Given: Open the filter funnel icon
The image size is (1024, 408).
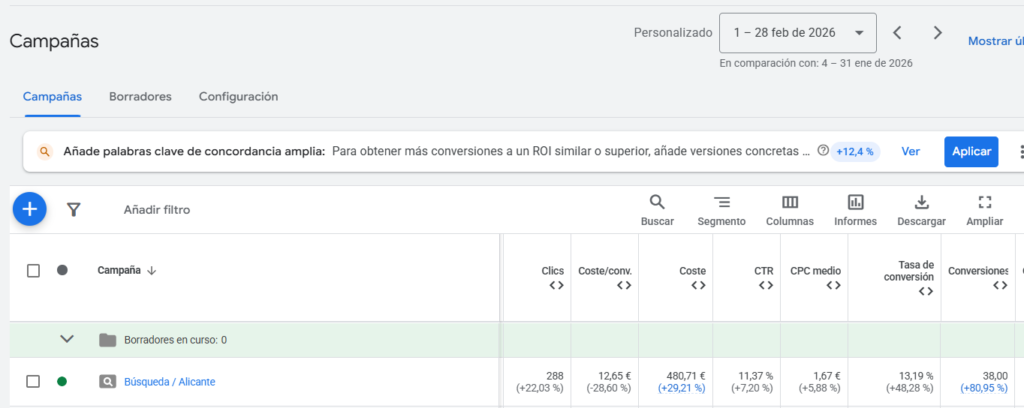Looking at the screenshot, I should 73,210.
